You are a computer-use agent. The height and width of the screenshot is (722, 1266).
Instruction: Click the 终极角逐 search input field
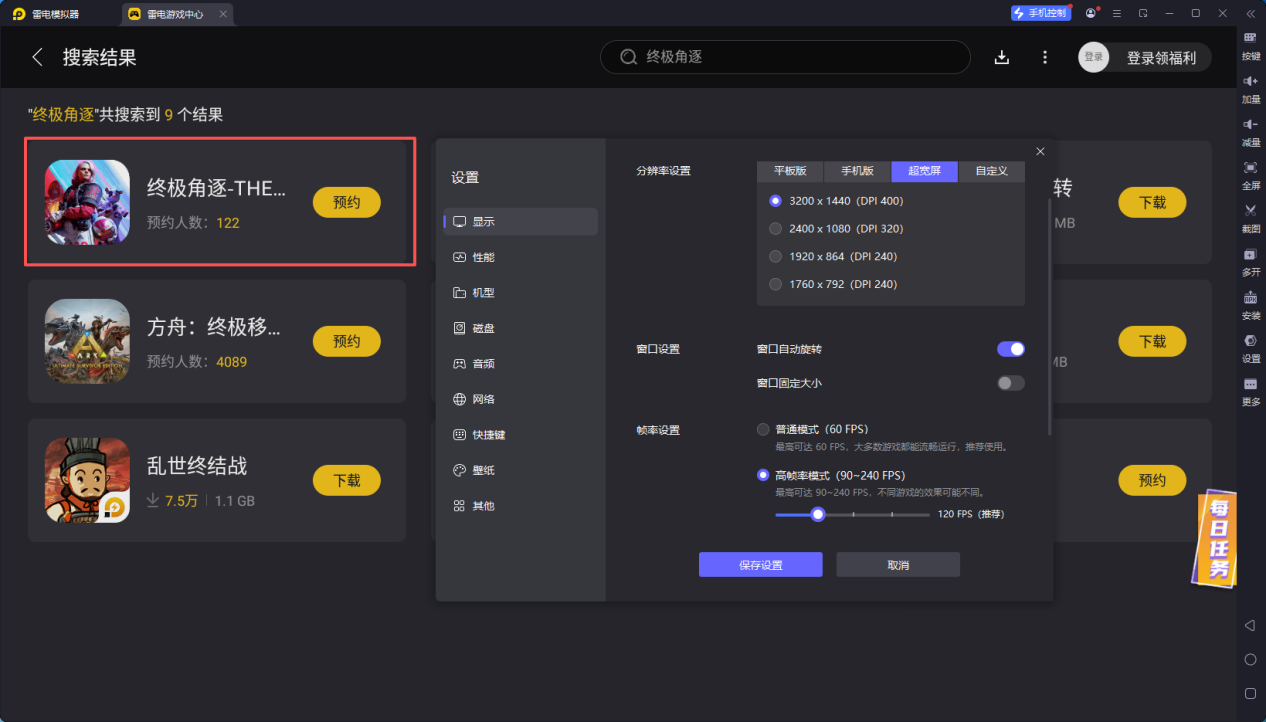[785, 57]
